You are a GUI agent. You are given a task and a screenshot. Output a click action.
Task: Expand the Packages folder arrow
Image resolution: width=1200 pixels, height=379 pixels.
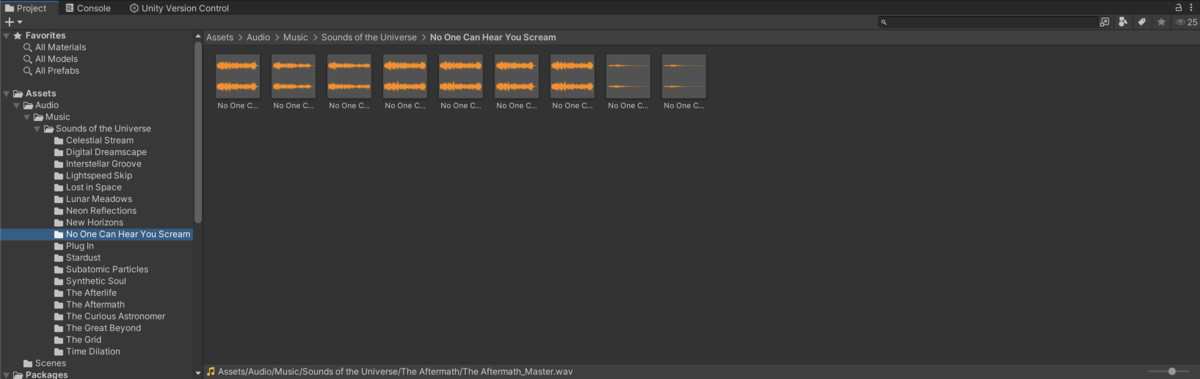[x=6, y=375]
